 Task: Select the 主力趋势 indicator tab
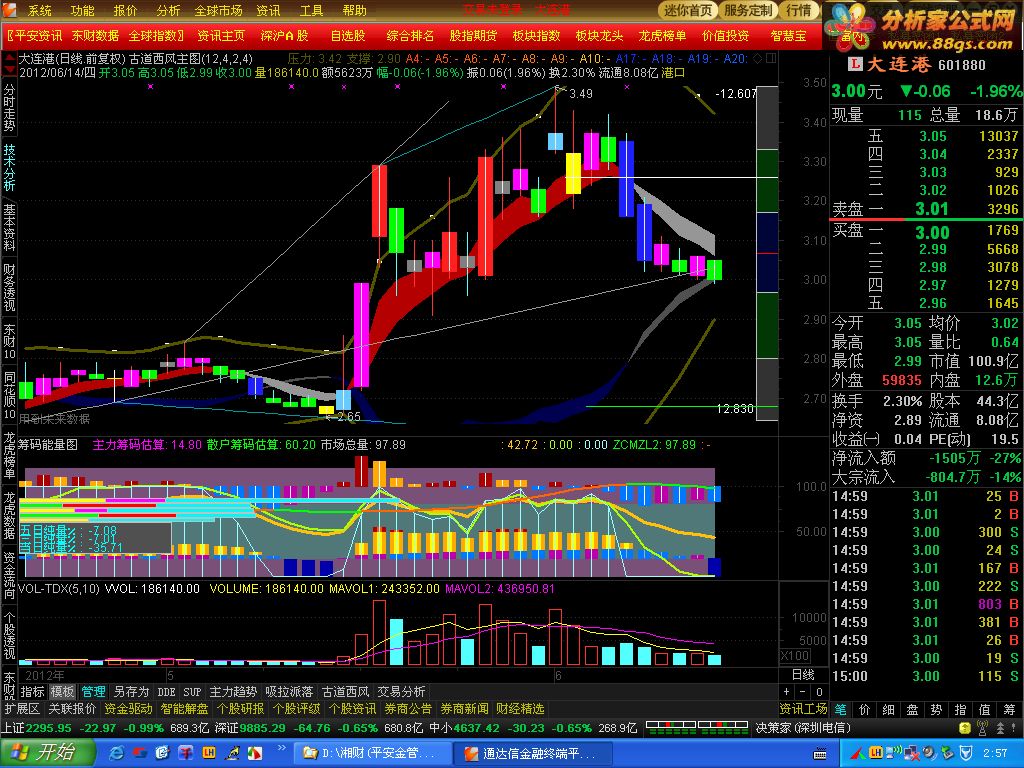[x=233, y=692]
